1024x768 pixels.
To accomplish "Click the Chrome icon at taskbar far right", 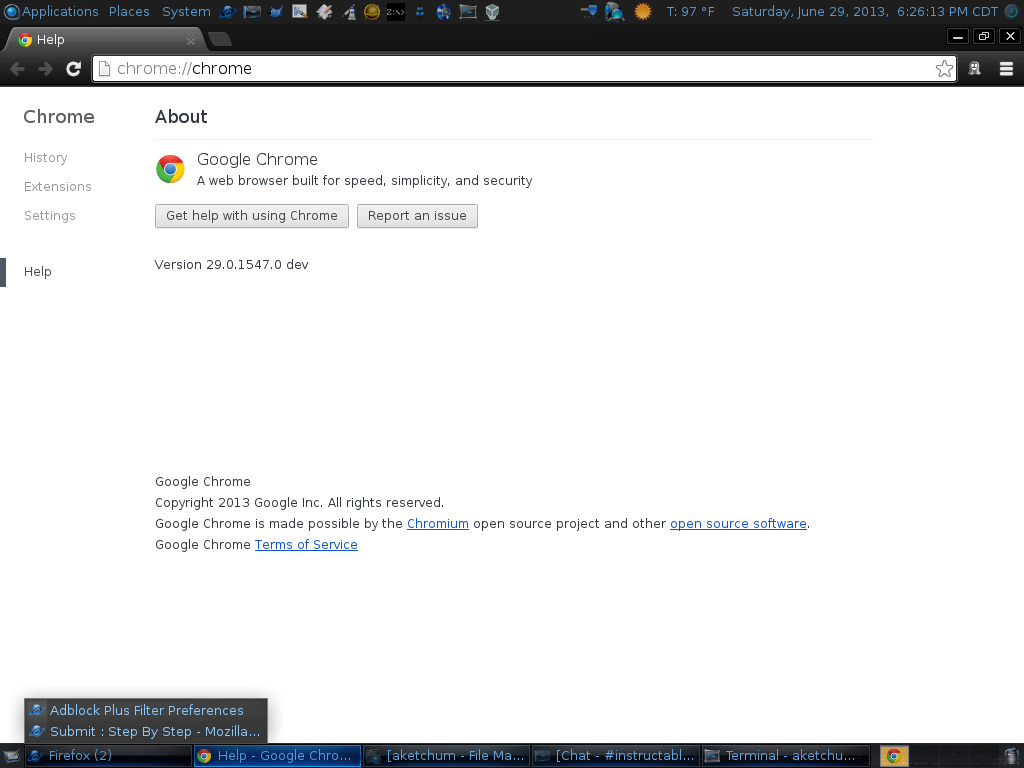I will click(x=893, y=755).
